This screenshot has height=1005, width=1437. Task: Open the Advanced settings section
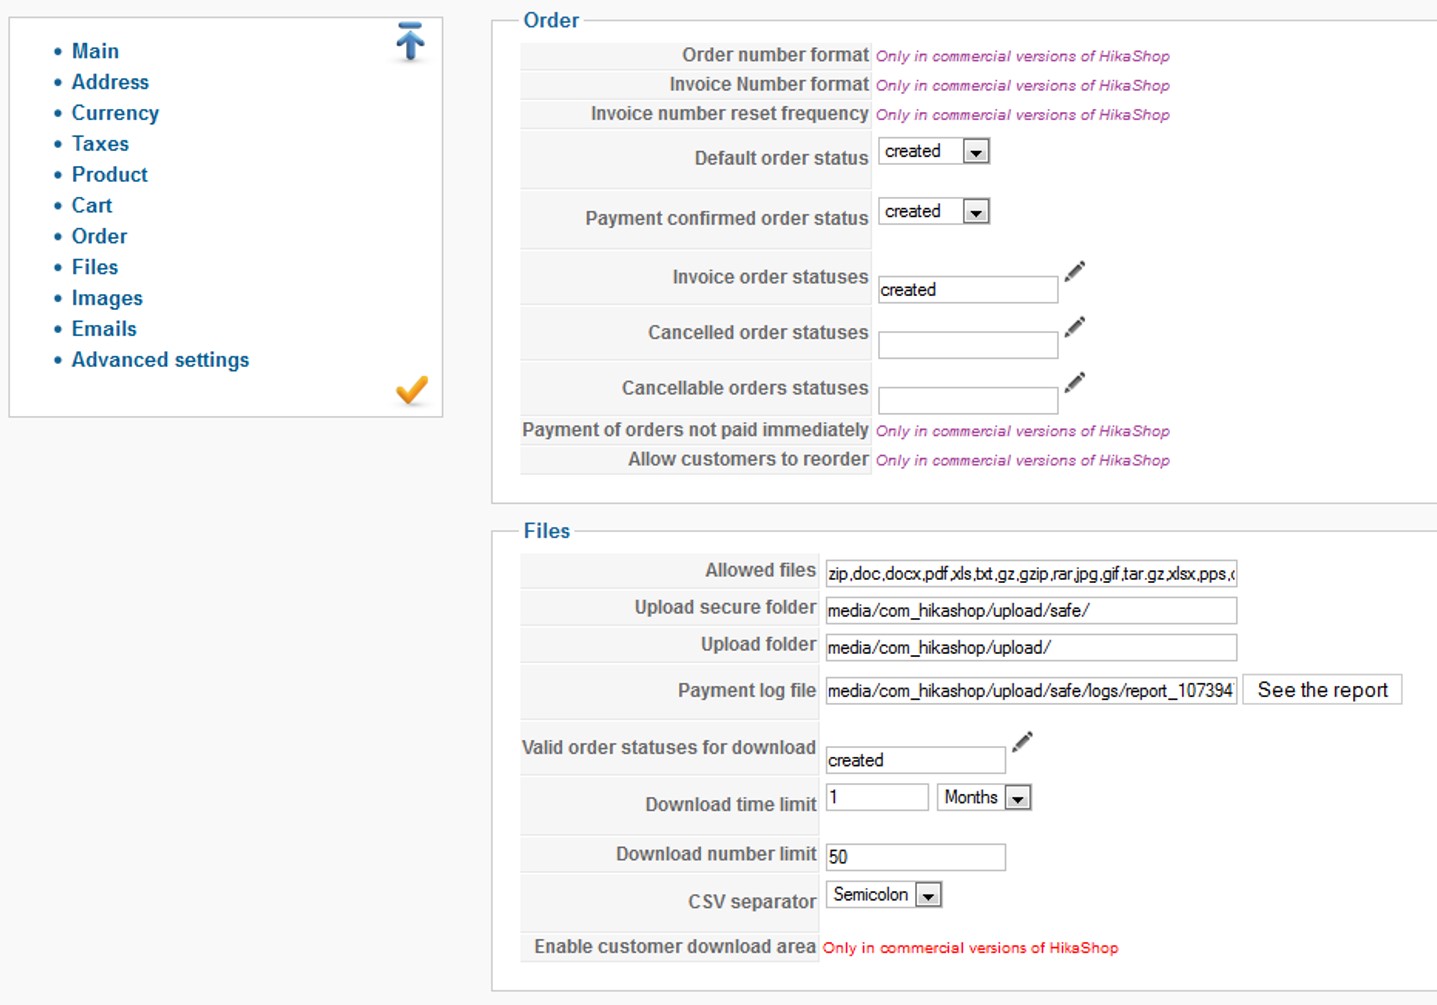160,360
